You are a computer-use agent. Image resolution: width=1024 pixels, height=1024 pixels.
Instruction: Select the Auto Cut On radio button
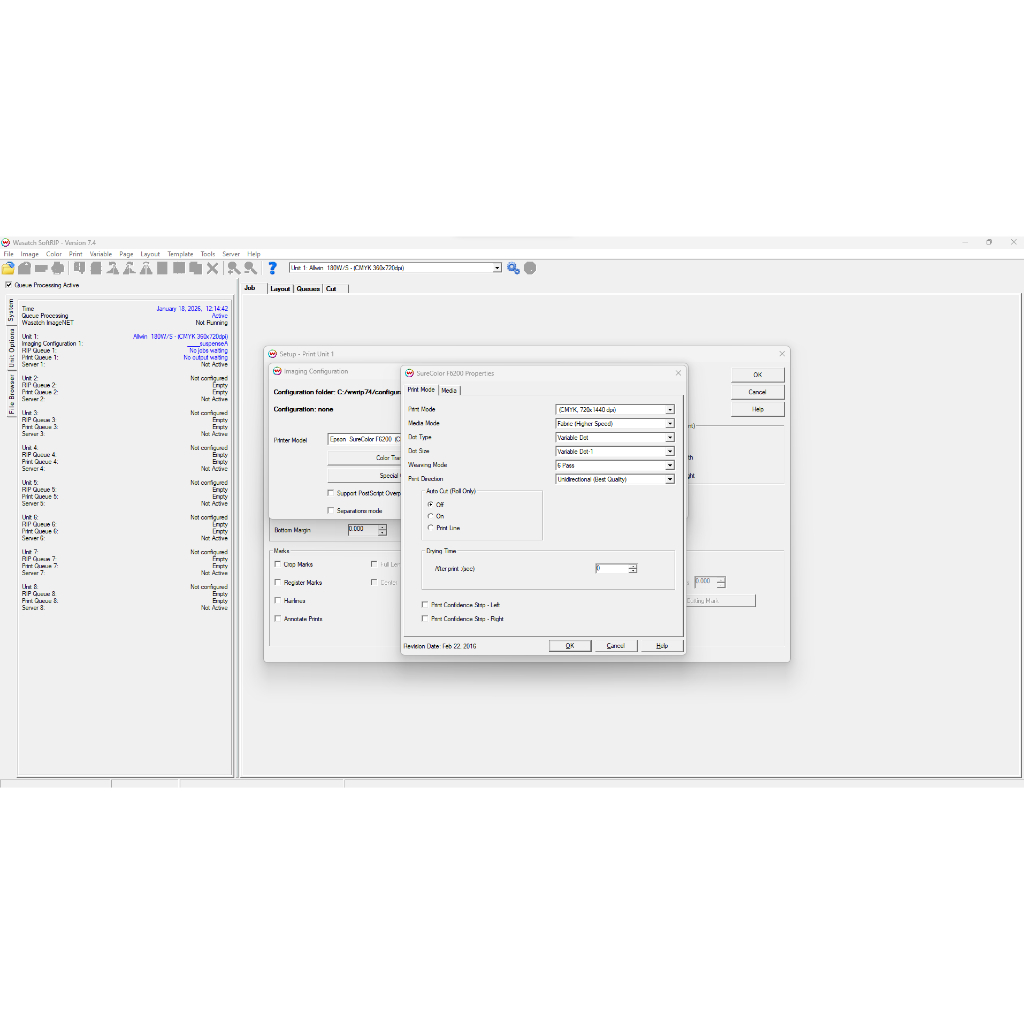coord(430,516)
